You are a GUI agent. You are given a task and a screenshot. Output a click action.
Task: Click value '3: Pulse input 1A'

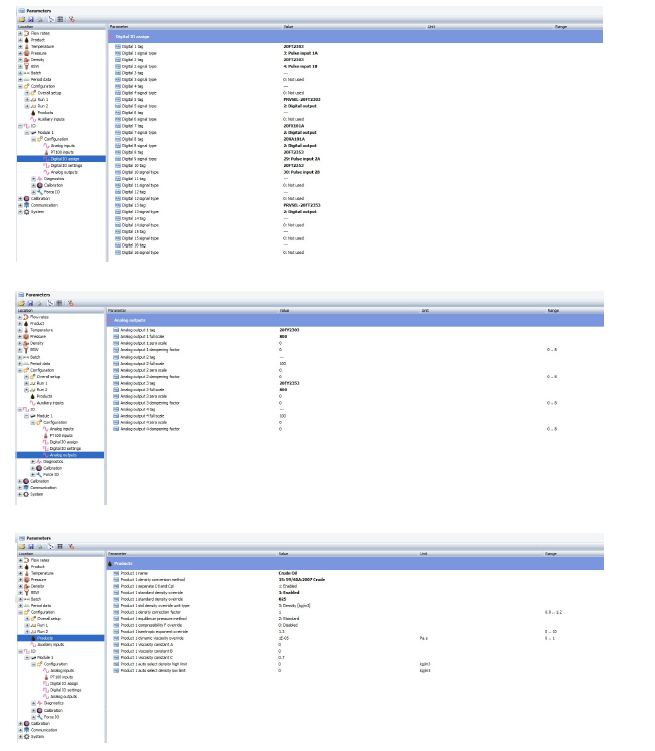pyautogui.click(x=300, y=53)
